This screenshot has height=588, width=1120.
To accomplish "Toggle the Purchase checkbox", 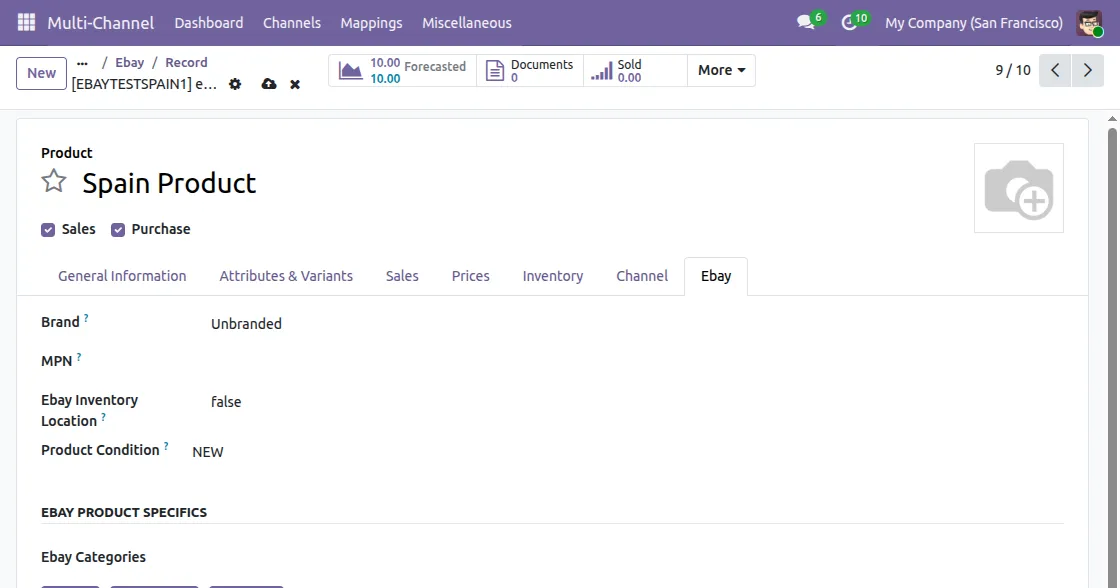I will 118,230.
